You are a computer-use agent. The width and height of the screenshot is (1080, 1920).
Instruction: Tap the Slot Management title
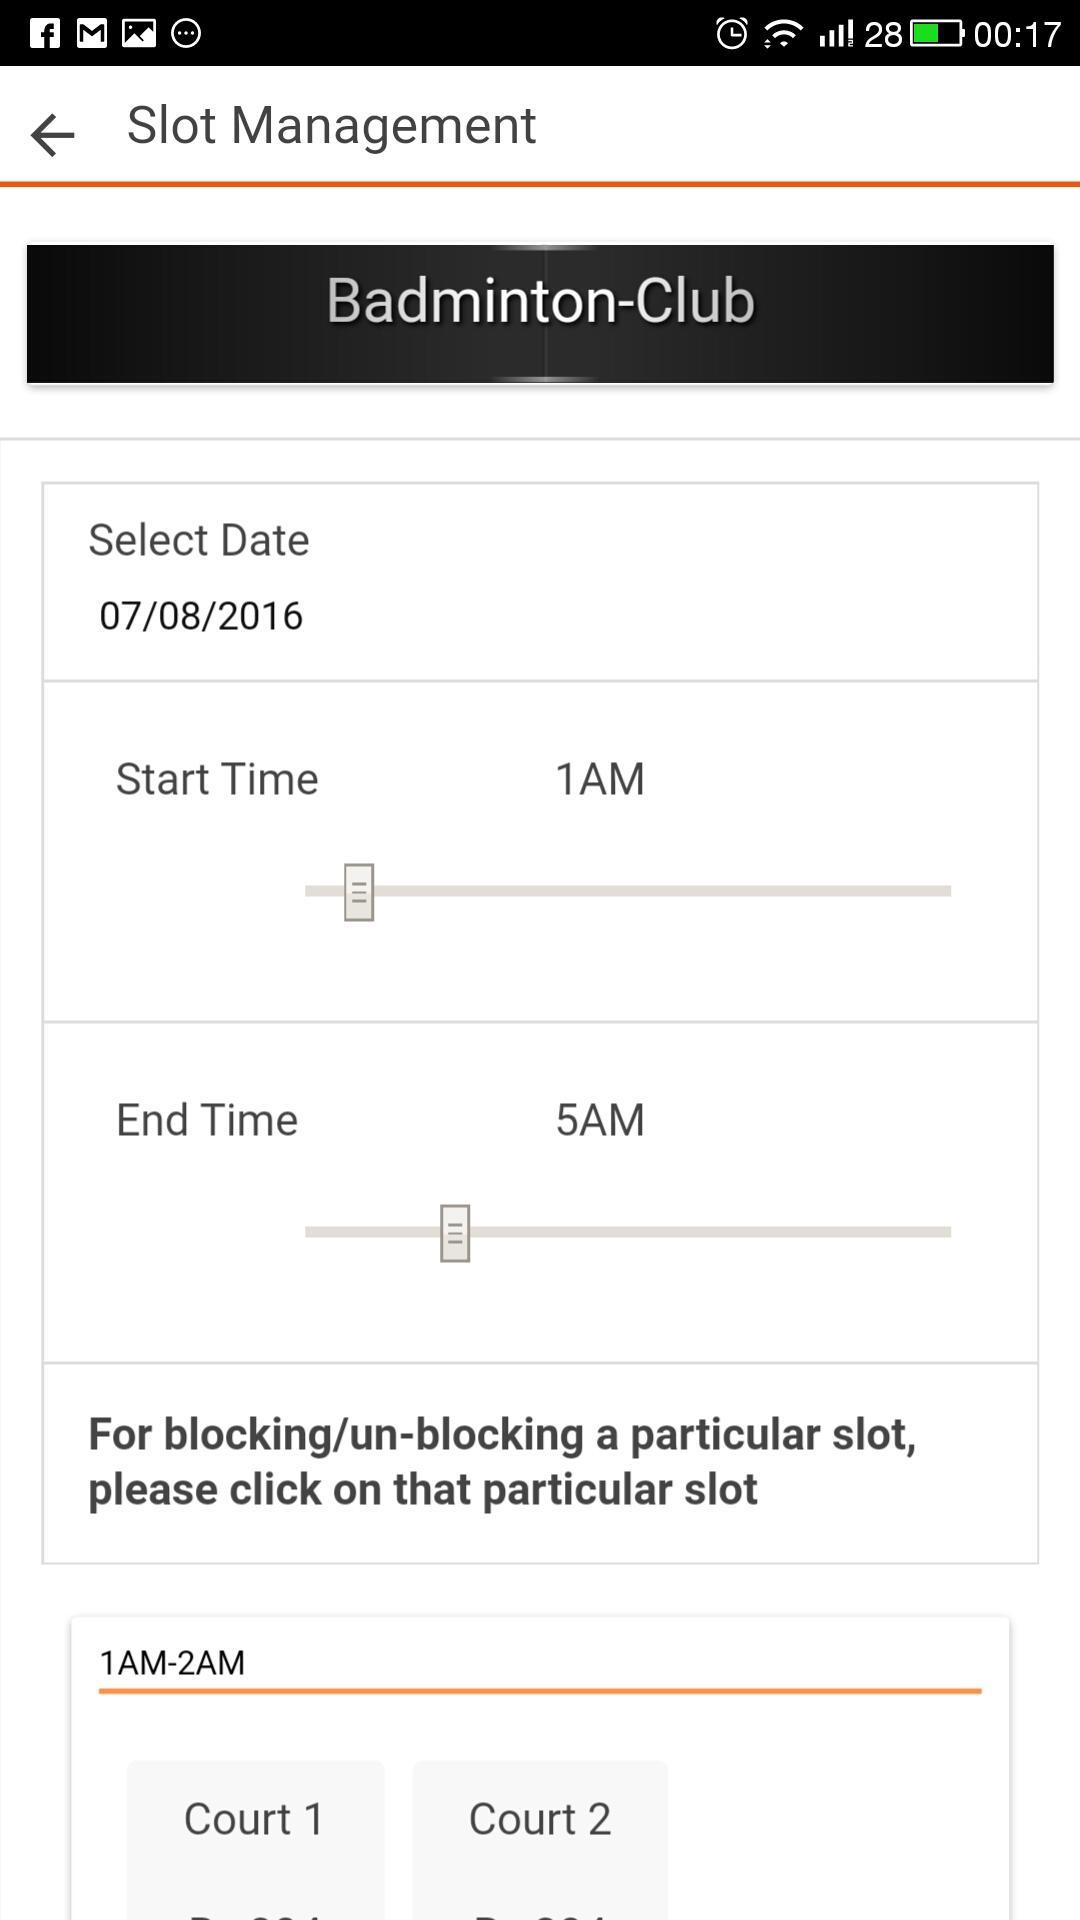331,126
